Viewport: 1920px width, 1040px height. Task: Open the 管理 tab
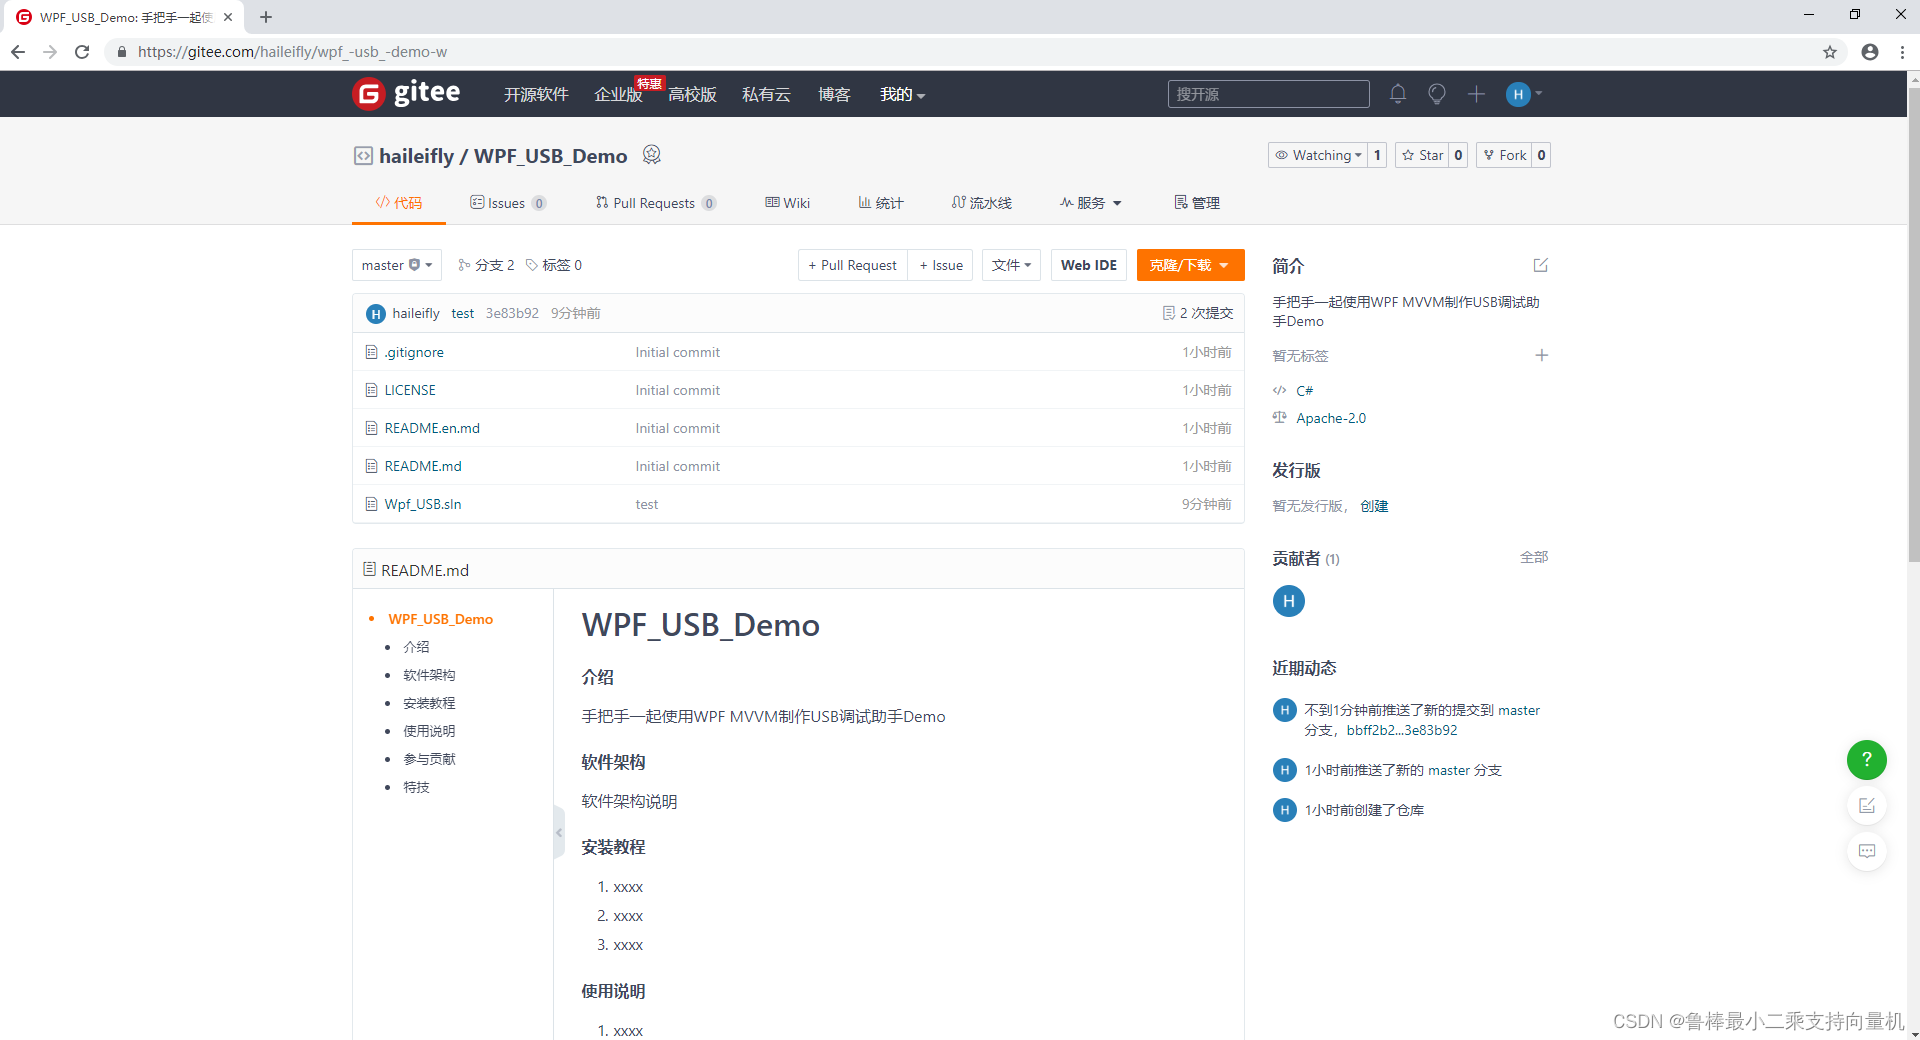[1197, 203]
